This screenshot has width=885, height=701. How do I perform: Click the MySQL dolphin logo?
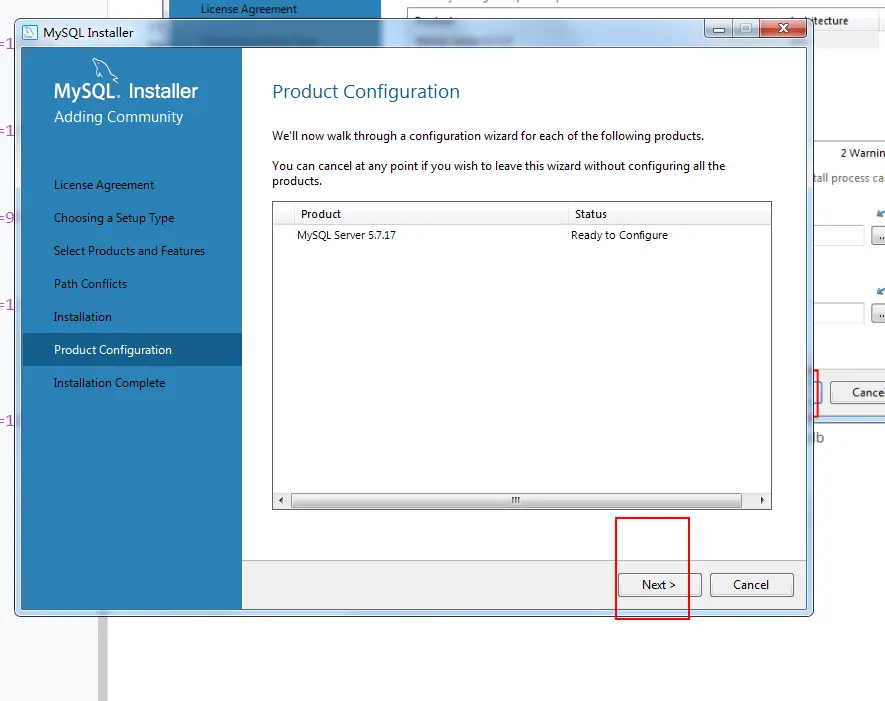point(105,69)
